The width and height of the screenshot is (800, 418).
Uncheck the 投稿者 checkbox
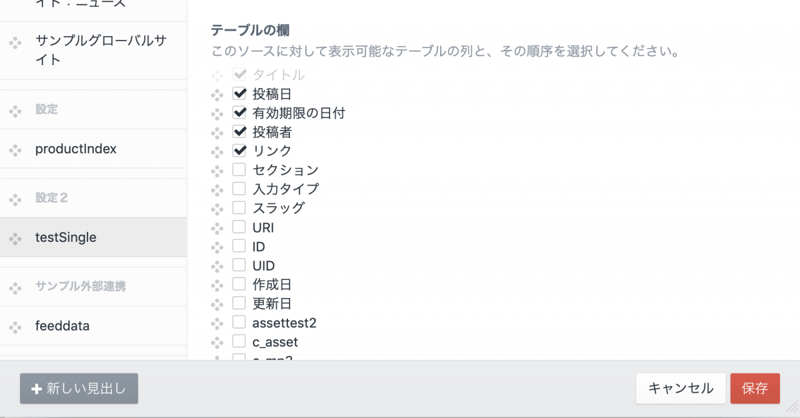240,131
